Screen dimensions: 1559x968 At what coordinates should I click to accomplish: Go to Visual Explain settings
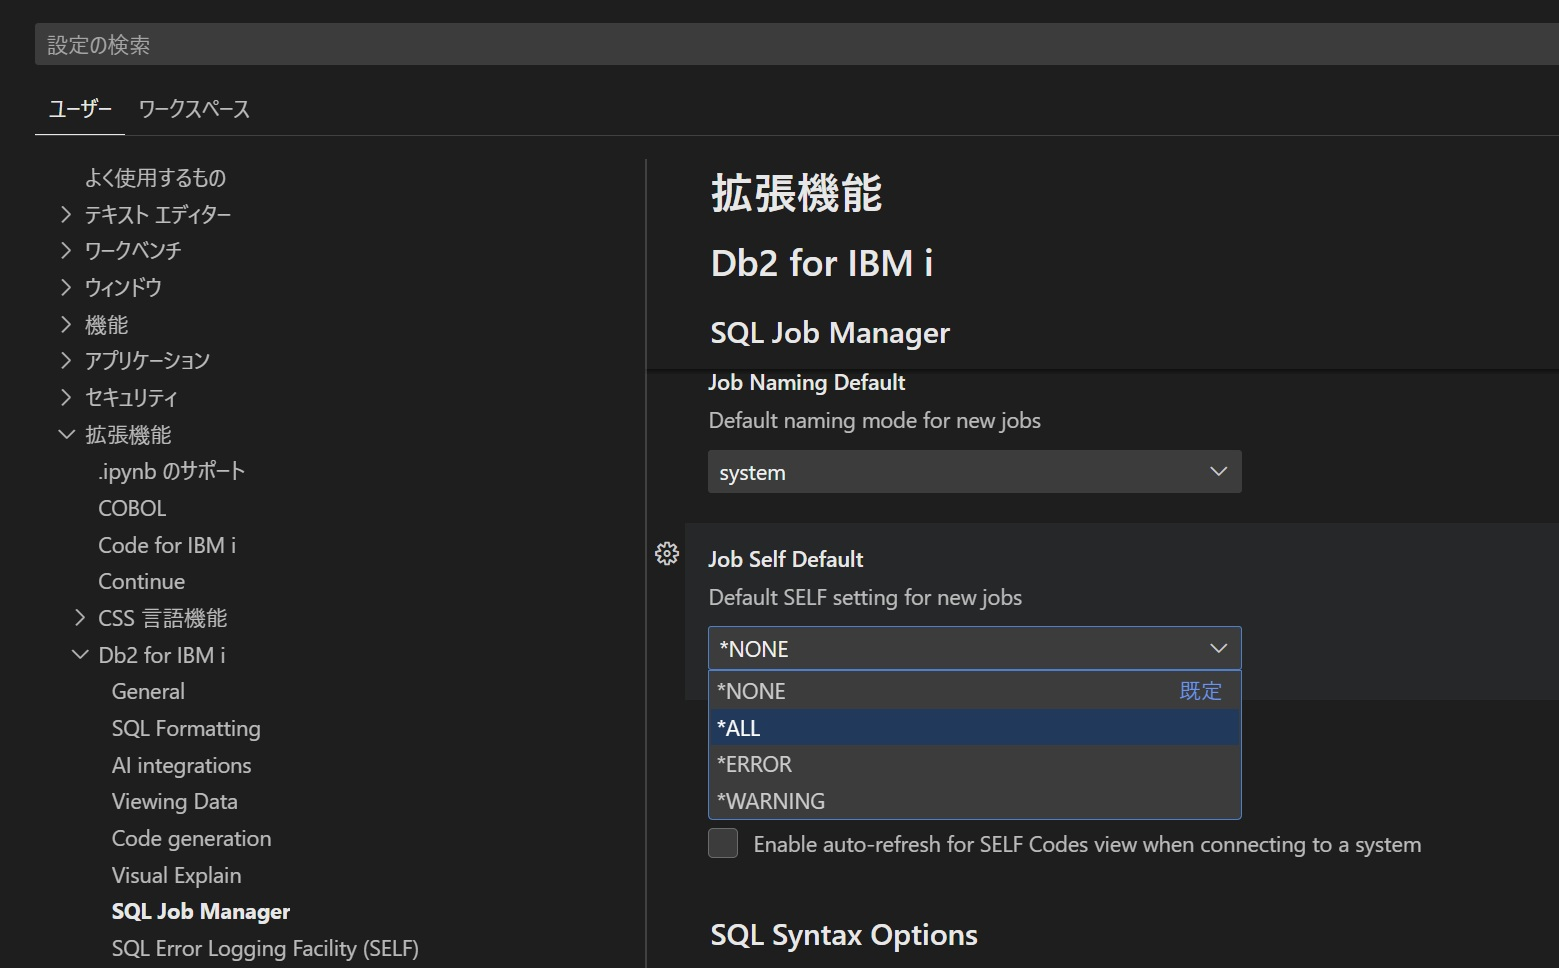click(176, 875)
